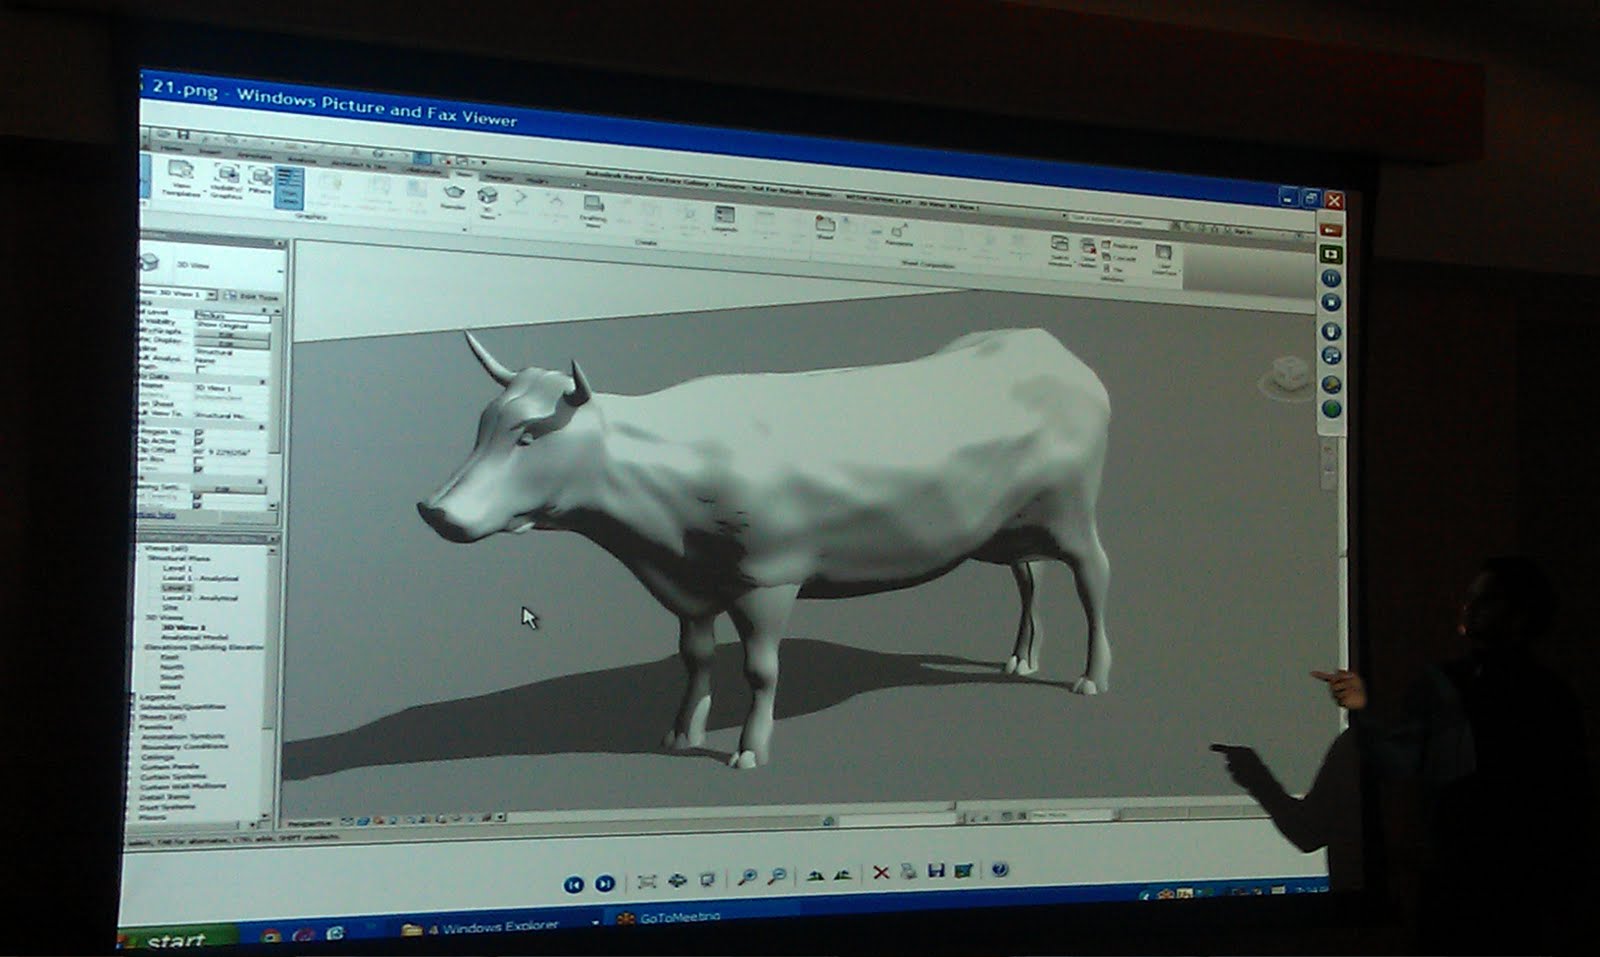Select Level 2 in the Project Browser
This screenshot has height=957, width=1600.
(x=176, y=588)
